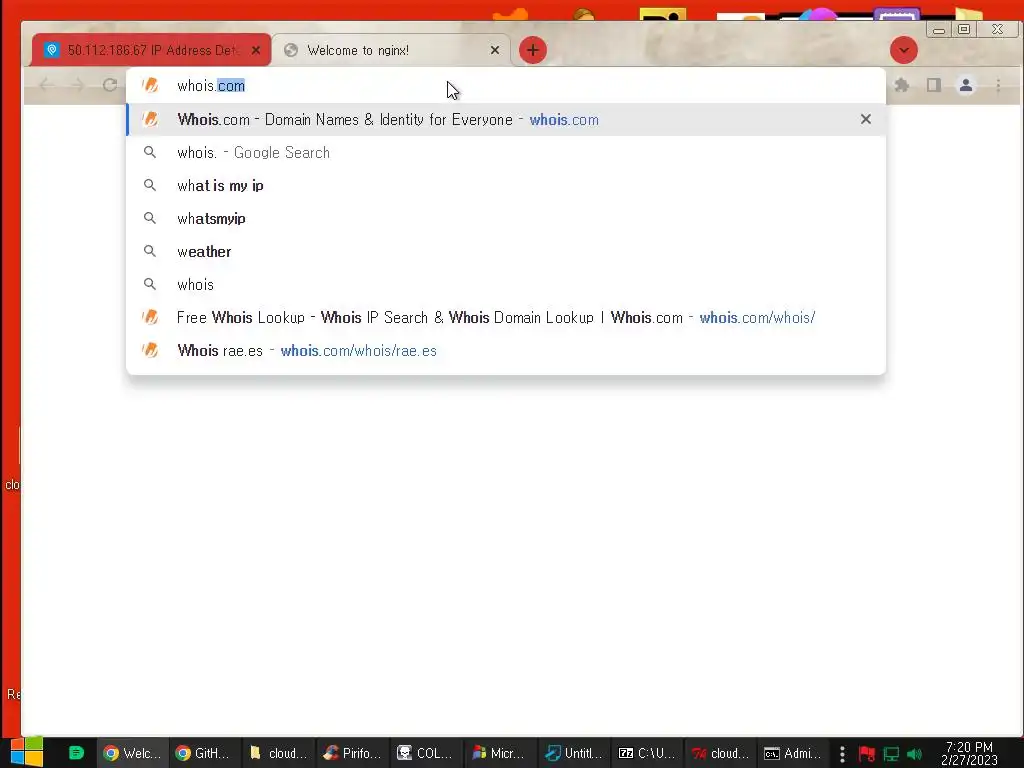Switch to Chrome 'GitH...' taskbar item
Screen dimensions: 1024x768
(204, 753)
